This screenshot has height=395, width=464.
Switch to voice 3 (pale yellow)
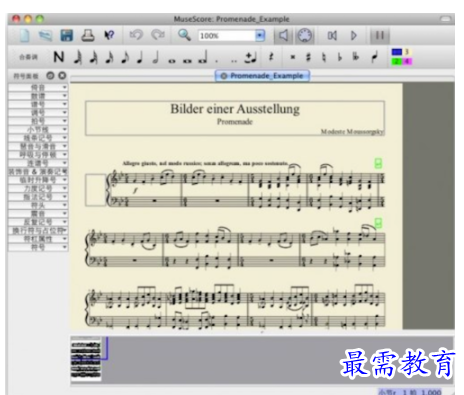tap(408, 52)
